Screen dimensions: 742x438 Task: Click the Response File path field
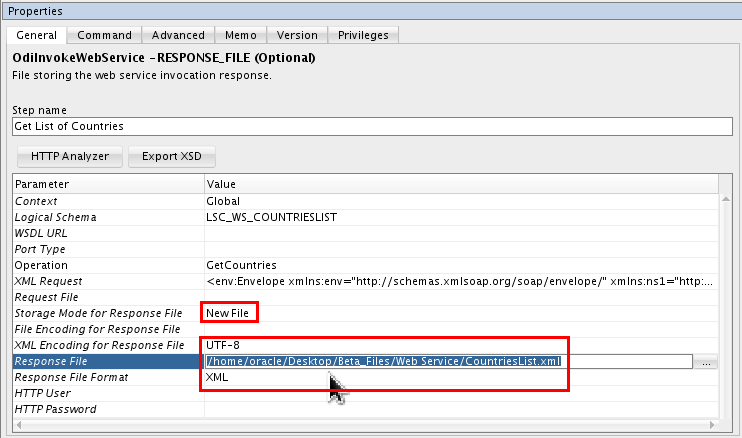pos(449,361)
